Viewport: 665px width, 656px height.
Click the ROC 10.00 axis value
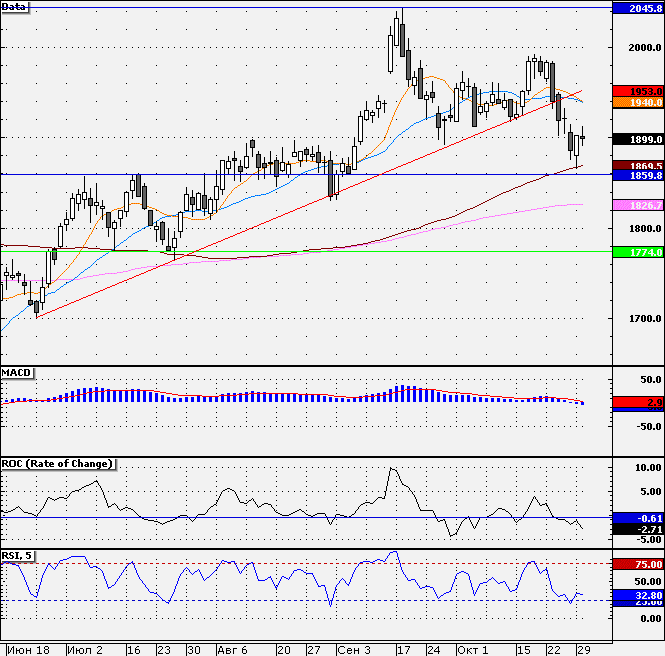(648, 467)
